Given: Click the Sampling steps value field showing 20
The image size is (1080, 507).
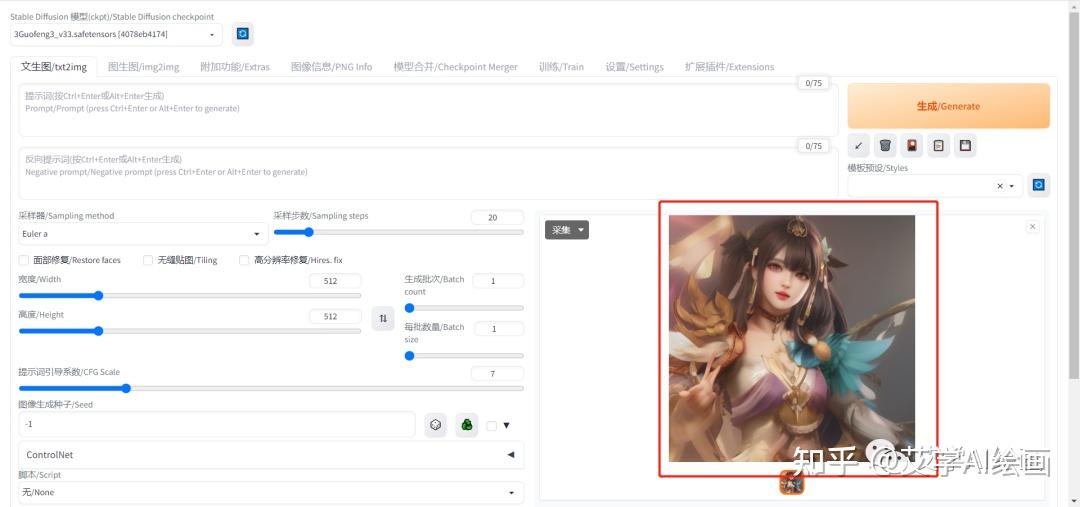Looking at the screenshot, I should (x=497, y=218).
